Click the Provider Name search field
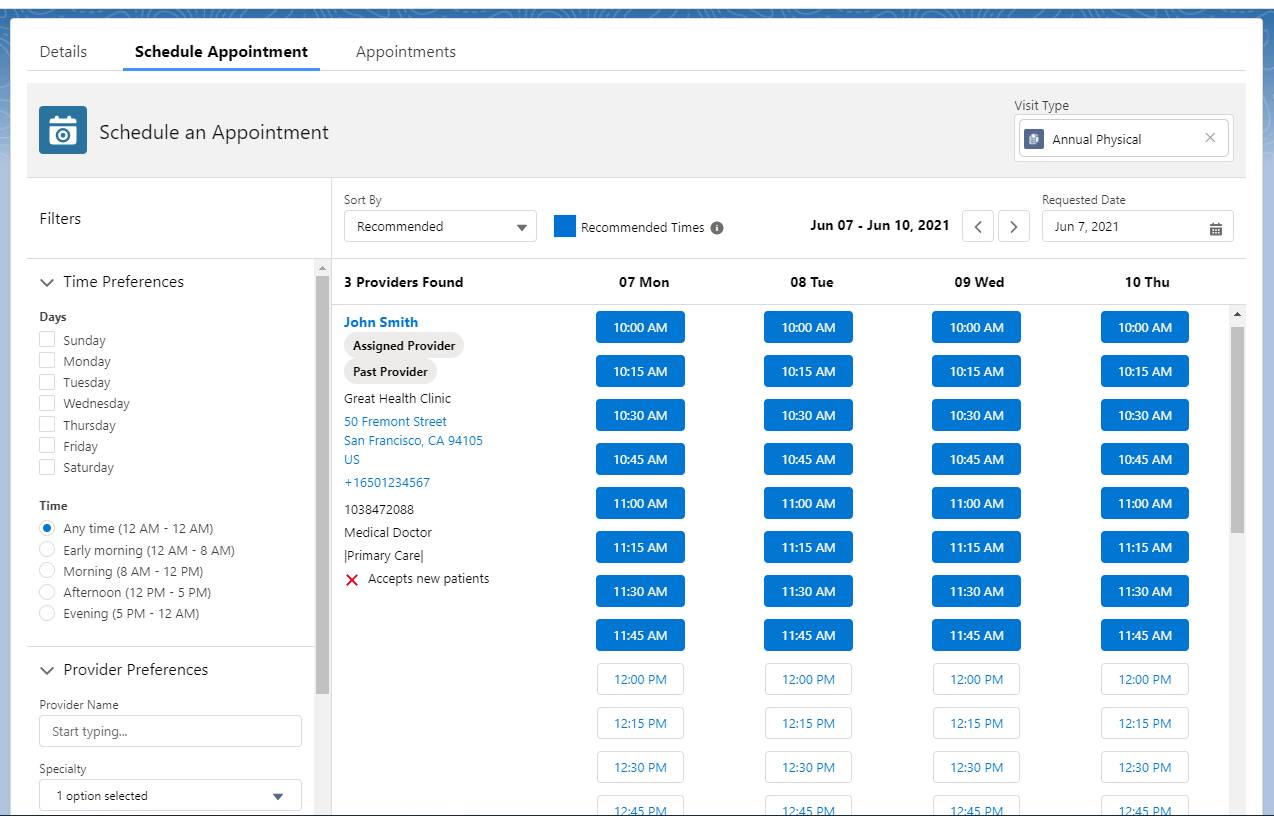This screenshot has height=816, width=1274. pyautogui.click(x=170, y=731)
